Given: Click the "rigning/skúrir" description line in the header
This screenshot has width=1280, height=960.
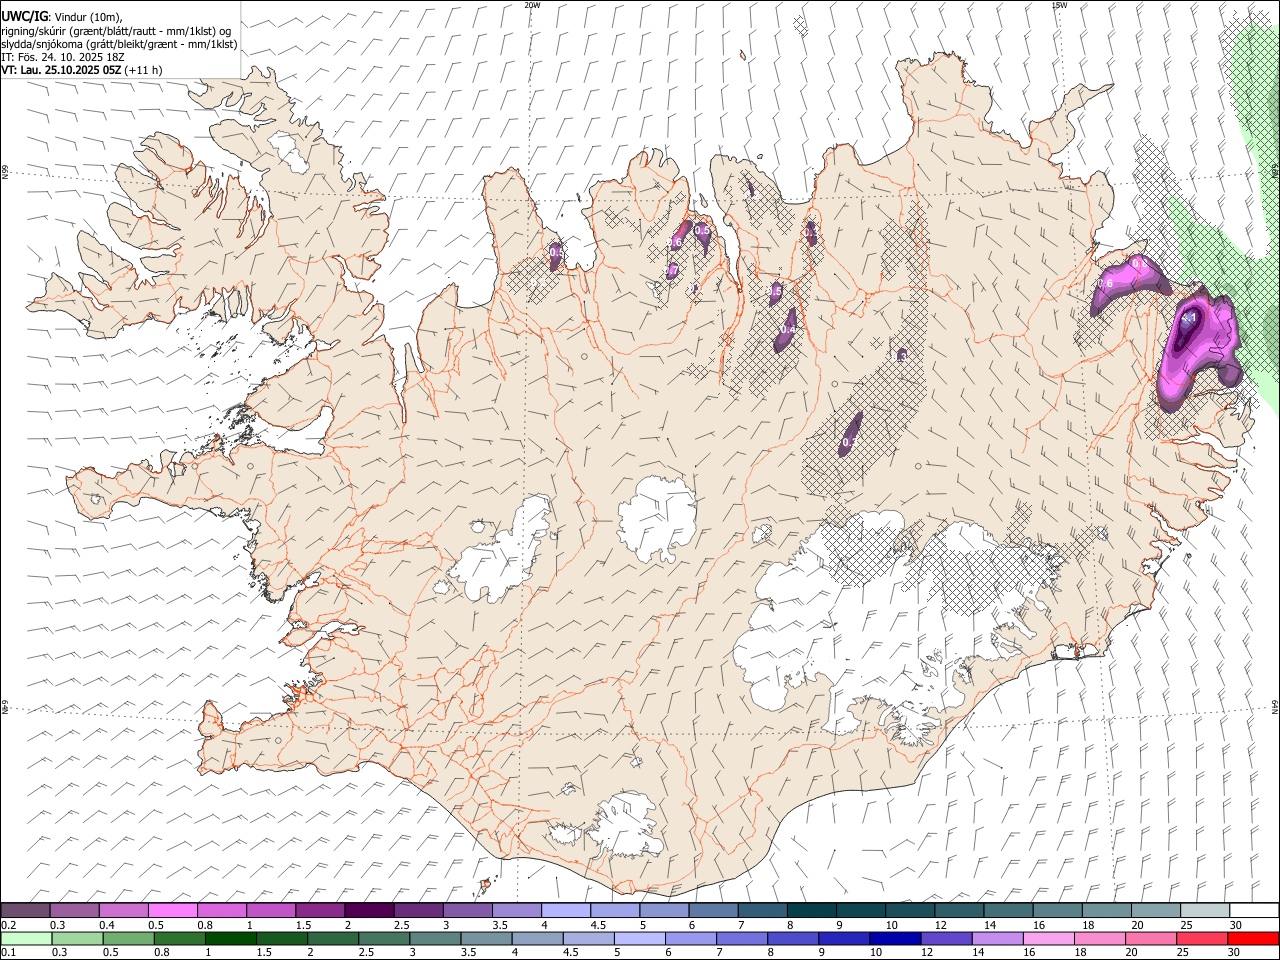Looking at the screenshot, I should [116, 30].
